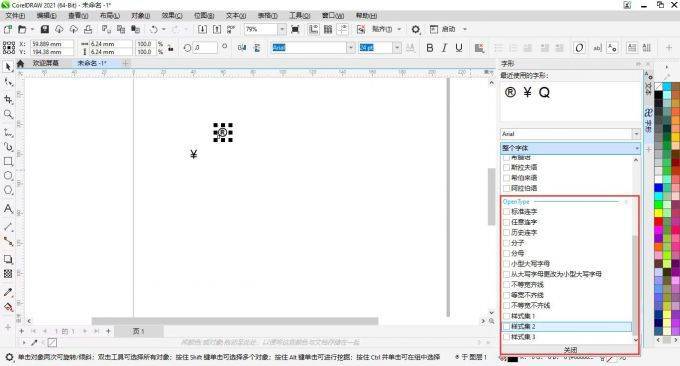
Task: Select the Crop tool in the toolbox
Action: coord(8,99)
